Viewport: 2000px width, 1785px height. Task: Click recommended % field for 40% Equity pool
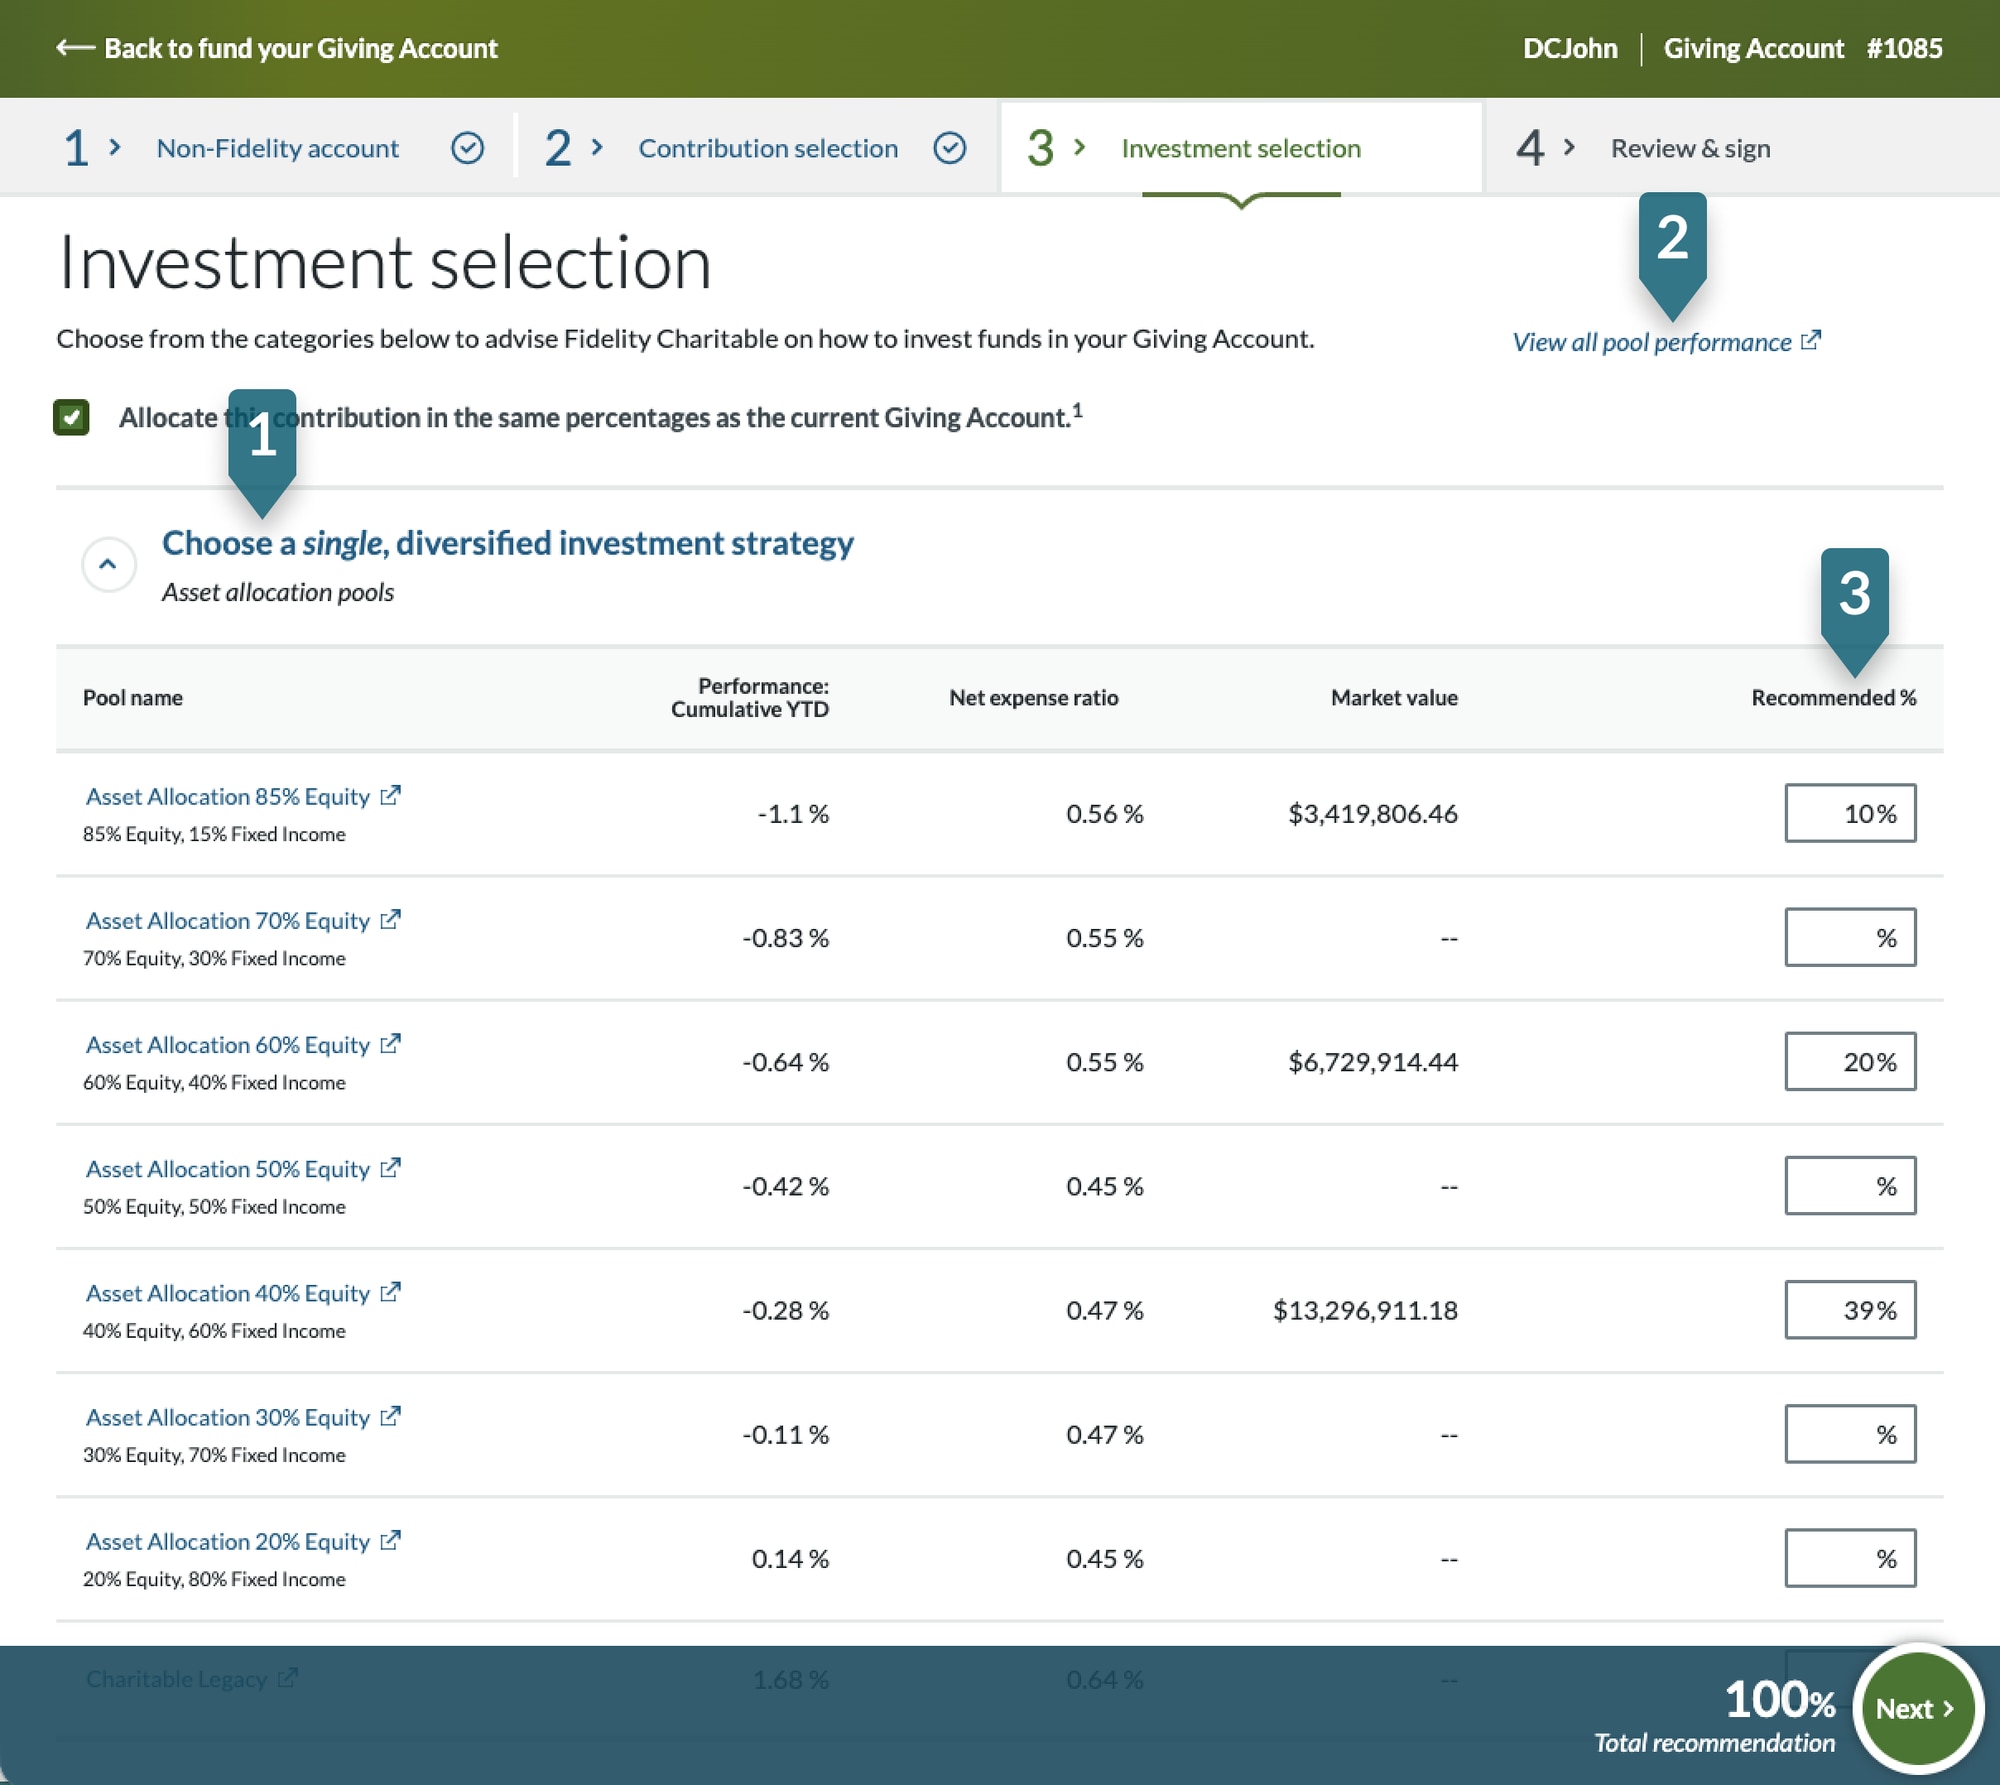tap(1850, 1309)
